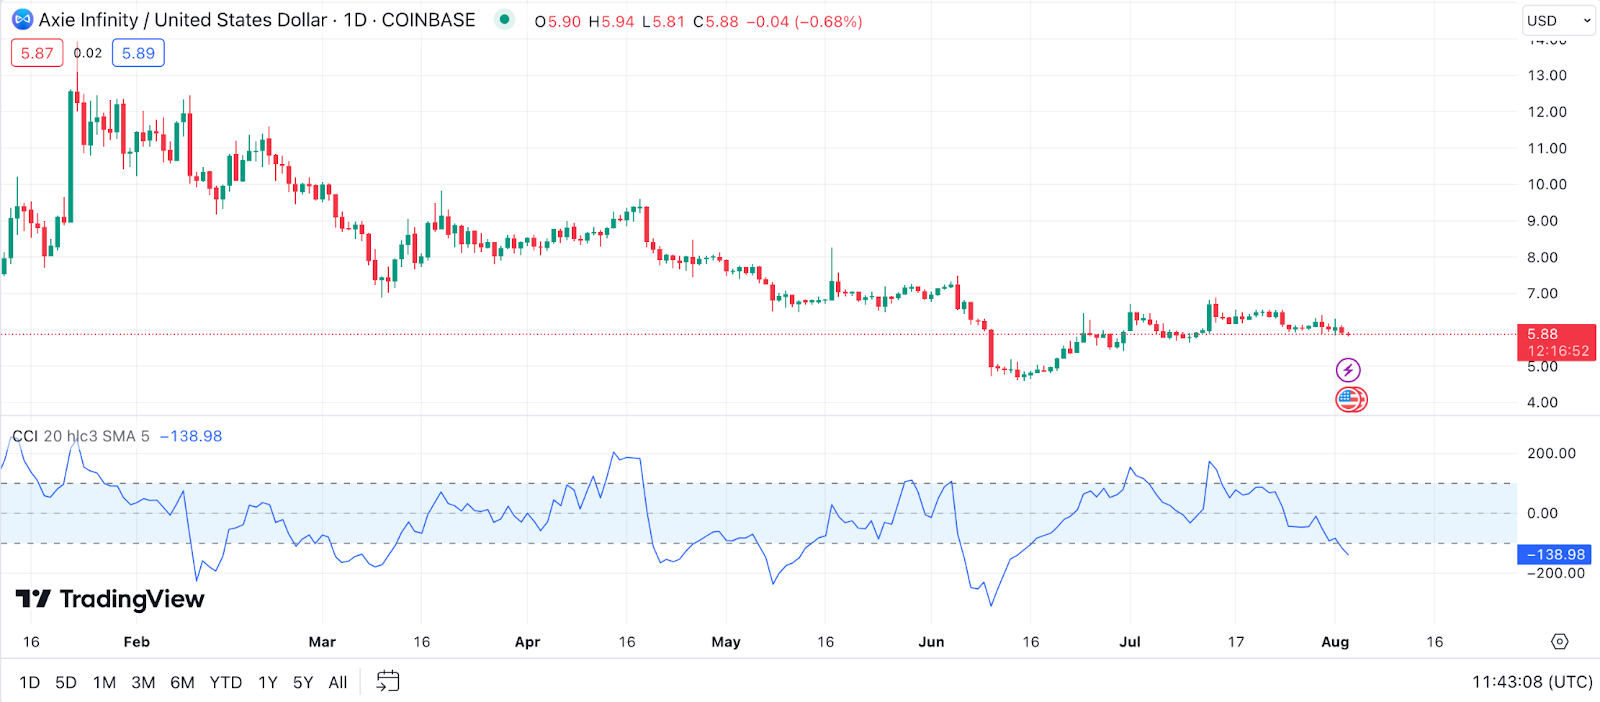1600x702 pixels.
Task: Click the Jul date axis label
Action: click(1130, 642)
